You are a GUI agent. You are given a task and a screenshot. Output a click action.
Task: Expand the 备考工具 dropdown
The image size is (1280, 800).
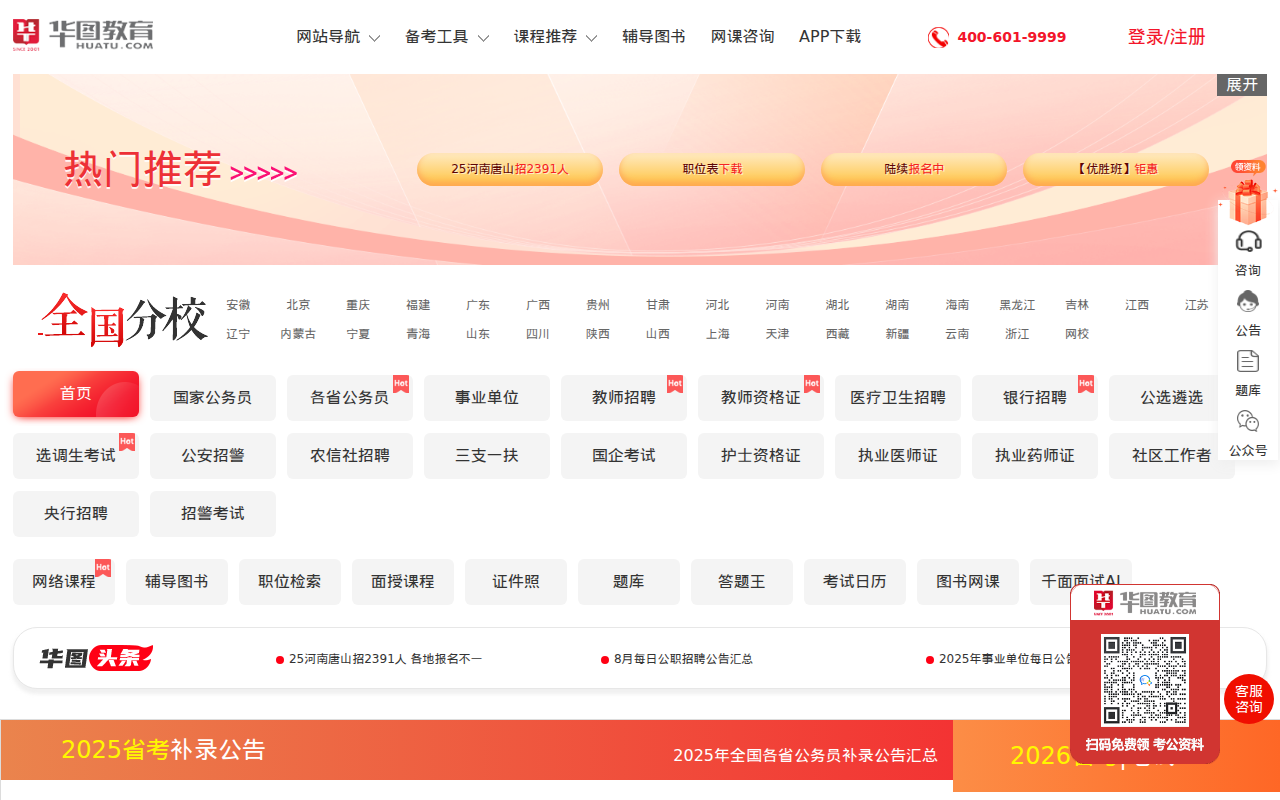447,37
